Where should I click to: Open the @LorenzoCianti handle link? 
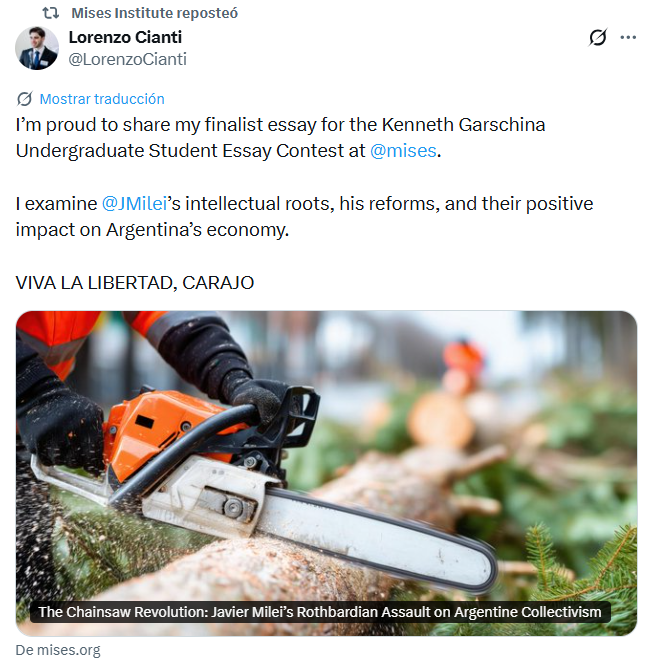click(x=127, y=59)
